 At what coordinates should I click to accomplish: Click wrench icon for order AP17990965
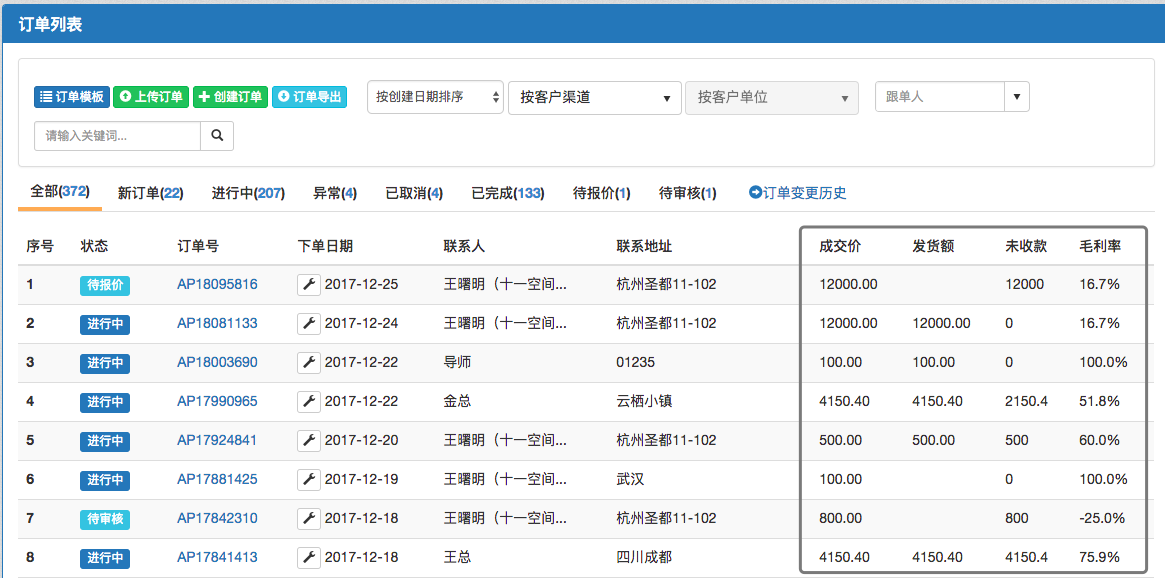pyautogui.click(x=309, y=401)
